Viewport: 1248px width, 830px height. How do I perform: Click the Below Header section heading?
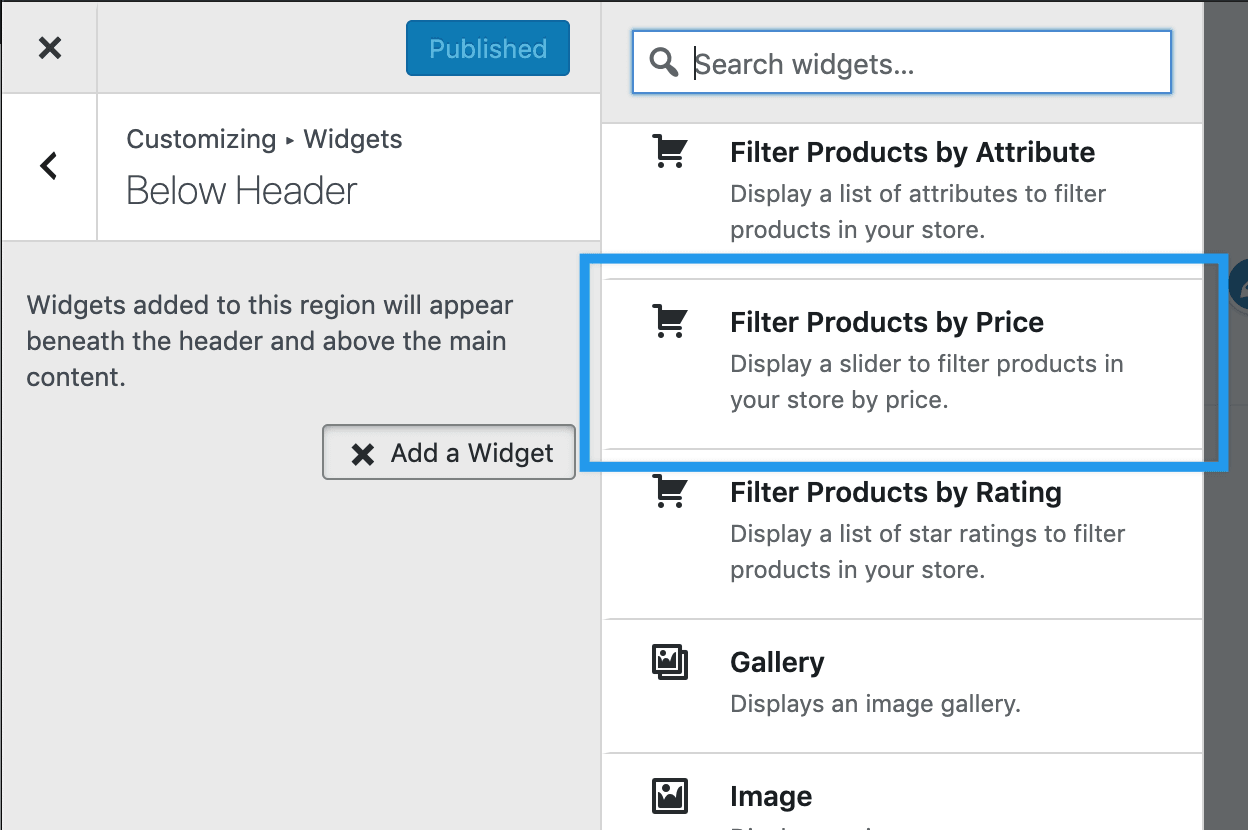tap(242, 190)
